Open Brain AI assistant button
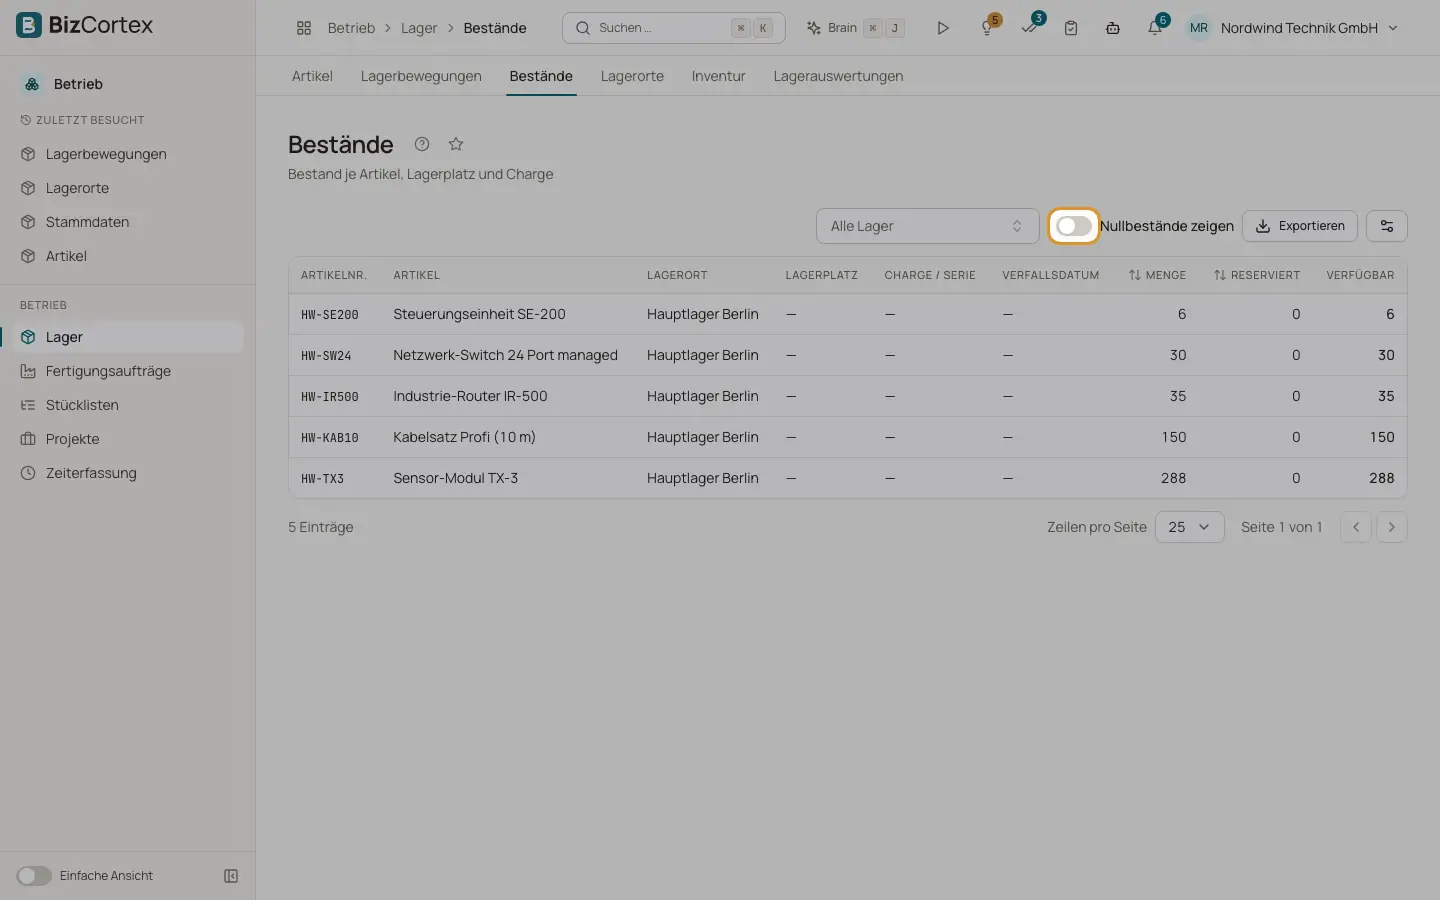Image resolution: width=1440 pixels, height=900 pixels. coord(855,28)
